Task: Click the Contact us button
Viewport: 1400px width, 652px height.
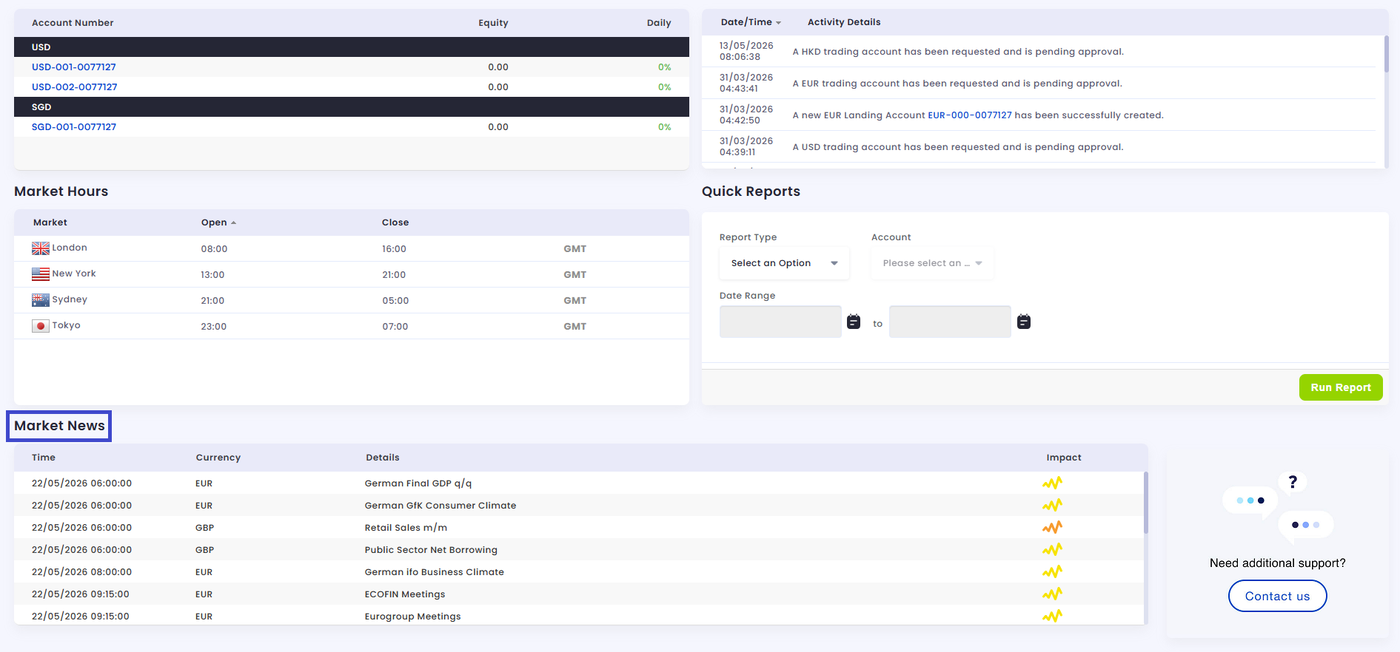Action: (x=1277, y=596)
